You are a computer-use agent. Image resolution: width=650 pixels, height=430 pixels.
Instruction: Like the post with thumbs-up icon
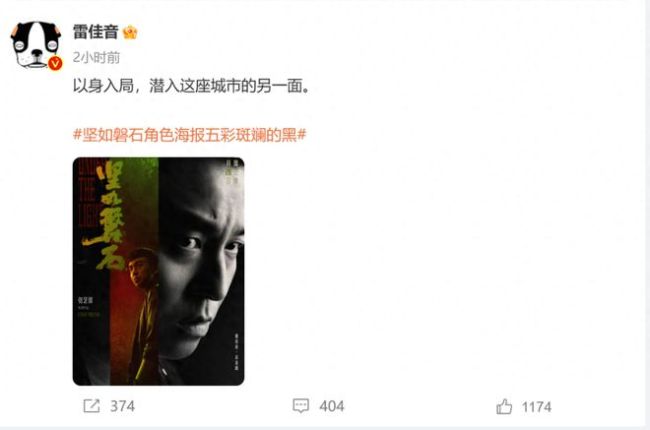(x=504, y=406)
